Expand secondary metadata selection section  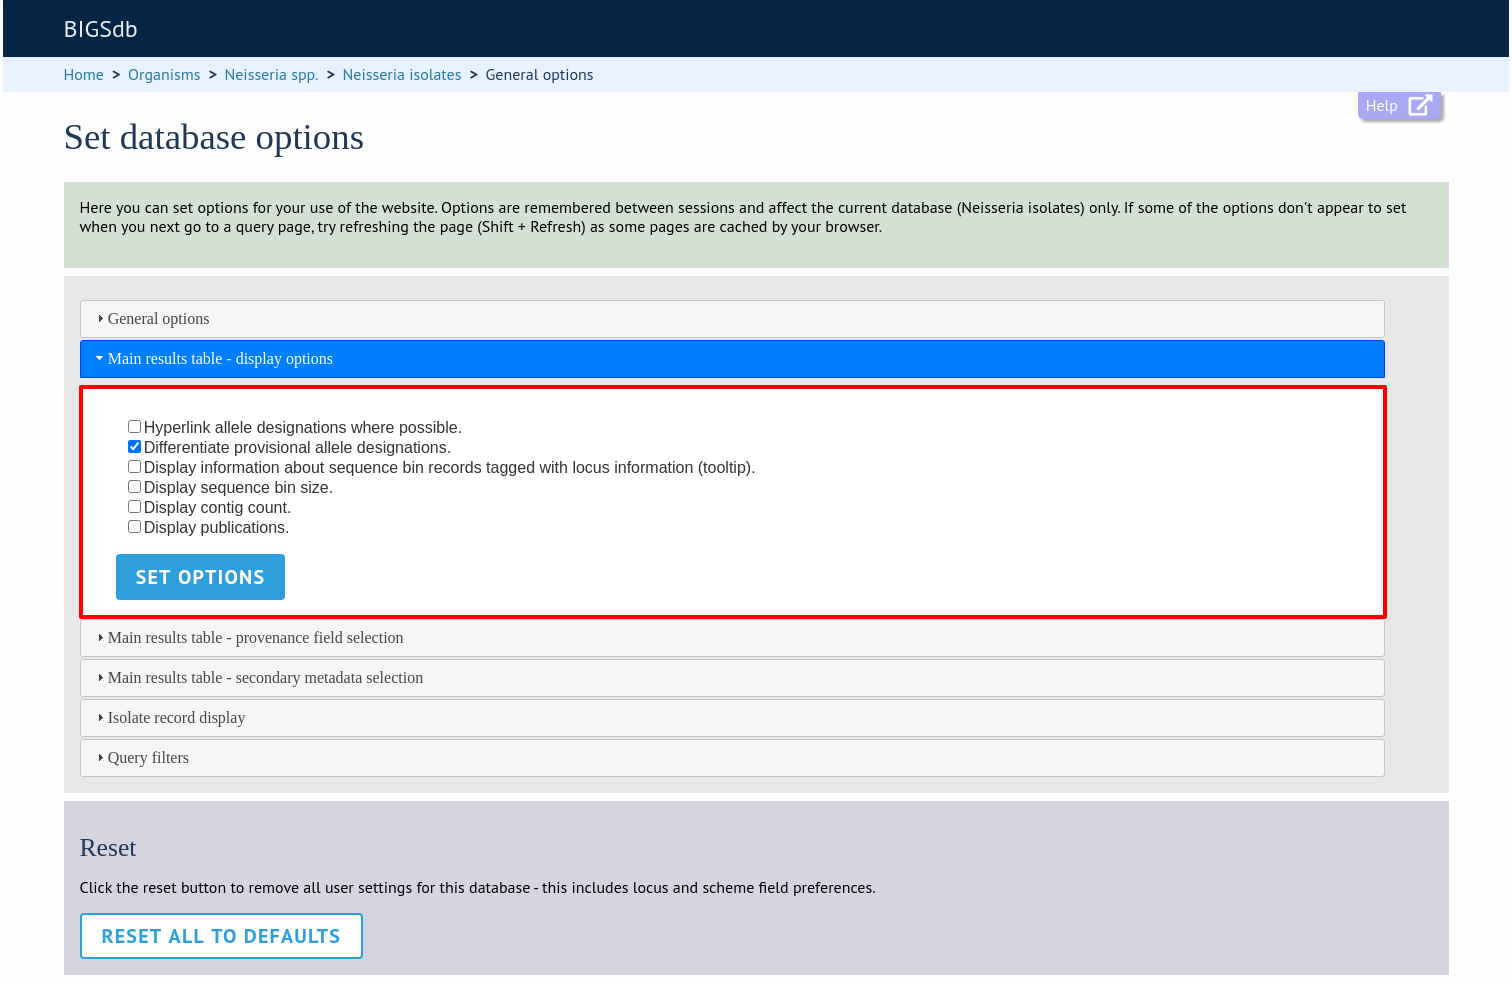(x=732, y=678)
